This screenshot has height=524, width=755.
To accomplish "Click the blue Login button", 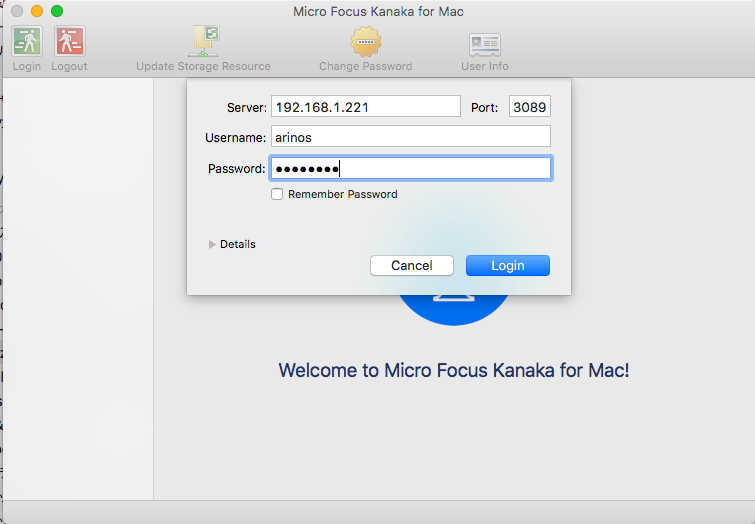I will point(508,265).
